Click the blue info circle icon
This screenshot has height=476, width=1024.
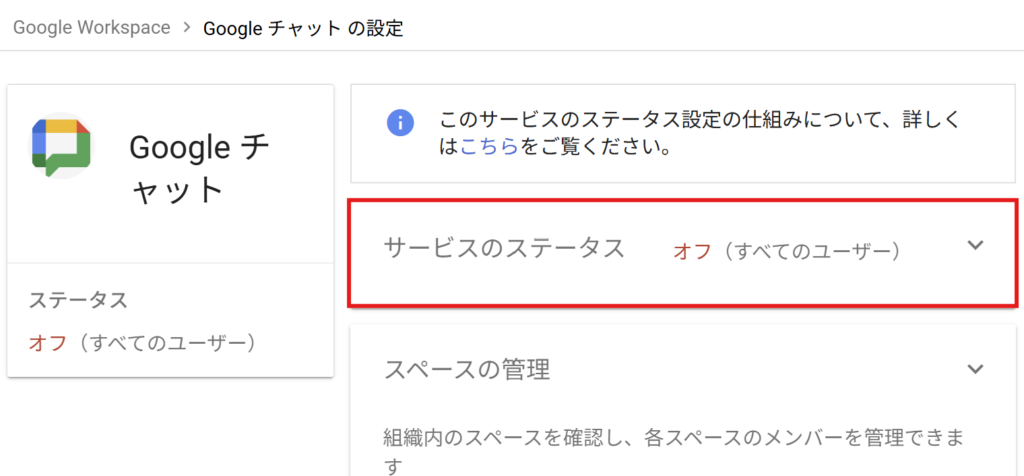pos(401,122)
